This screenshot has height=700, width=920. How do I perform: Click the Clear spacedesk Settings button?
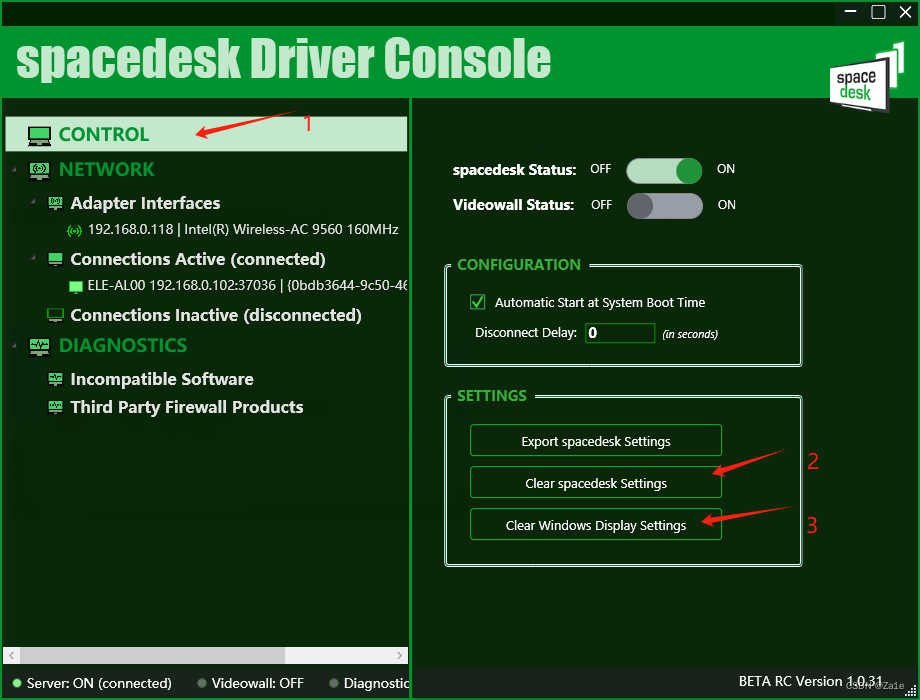[596, 483]
